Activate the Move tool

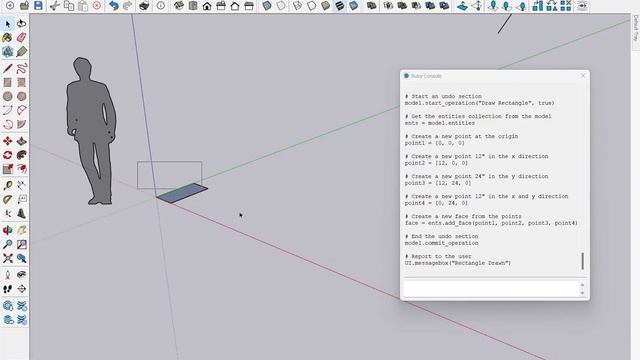pyautogui.click(x=7, y=141)
